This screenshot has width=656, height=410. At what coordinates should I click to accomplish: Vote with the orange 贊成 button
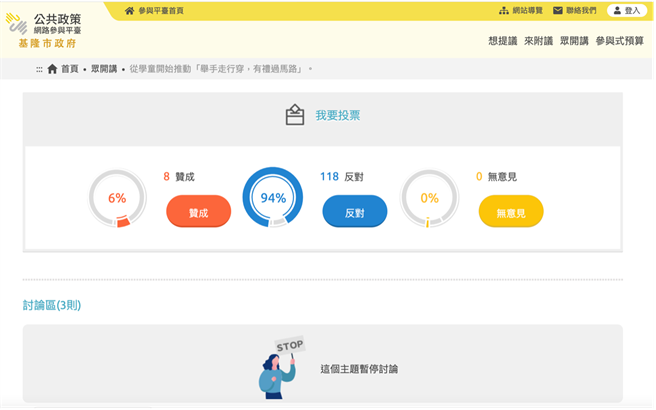[x=199, y=211]
